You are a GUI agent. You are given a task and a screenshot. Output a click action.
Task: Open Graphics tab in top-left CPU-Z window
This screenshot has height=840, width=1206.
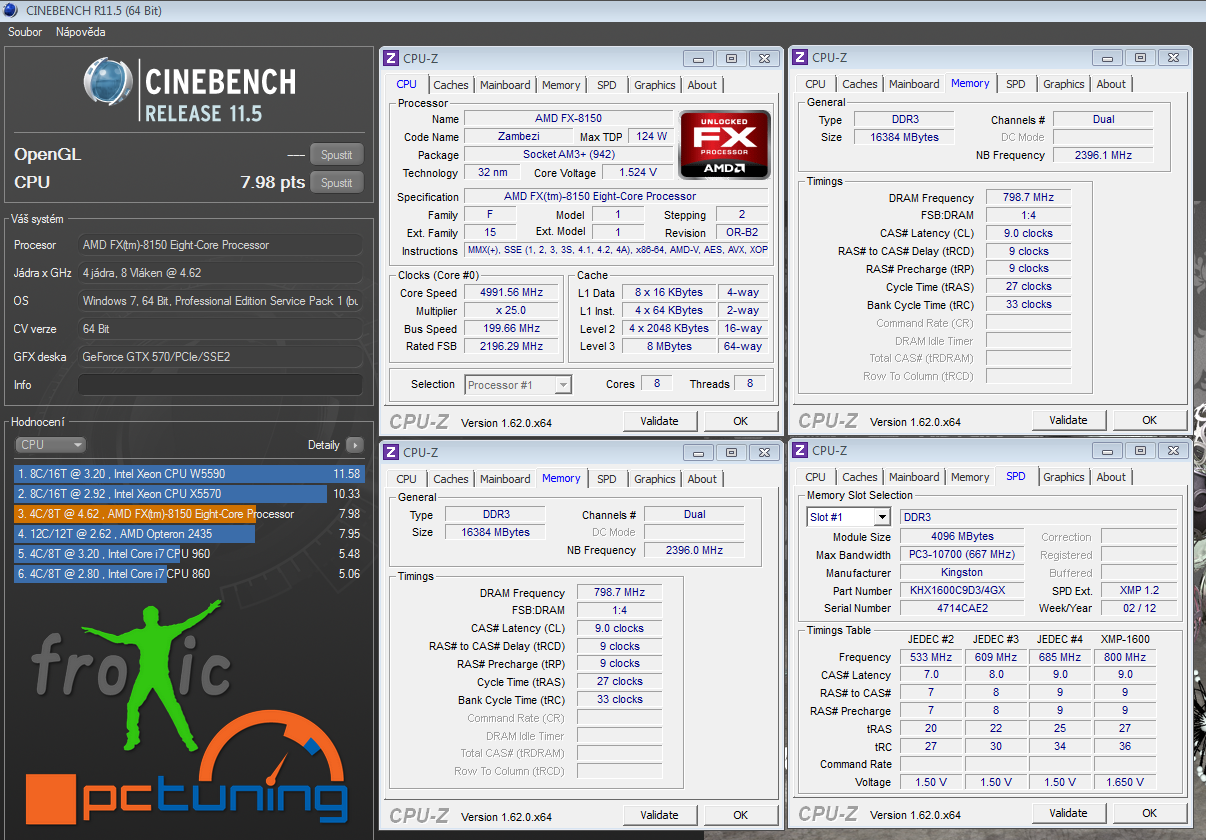point(655,85)
